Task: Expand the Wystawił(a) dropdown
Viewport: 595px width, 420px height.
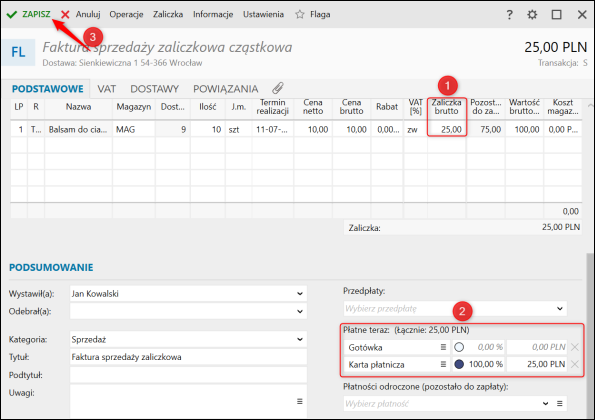Action: pyautogui.click(x=300, y=294)
